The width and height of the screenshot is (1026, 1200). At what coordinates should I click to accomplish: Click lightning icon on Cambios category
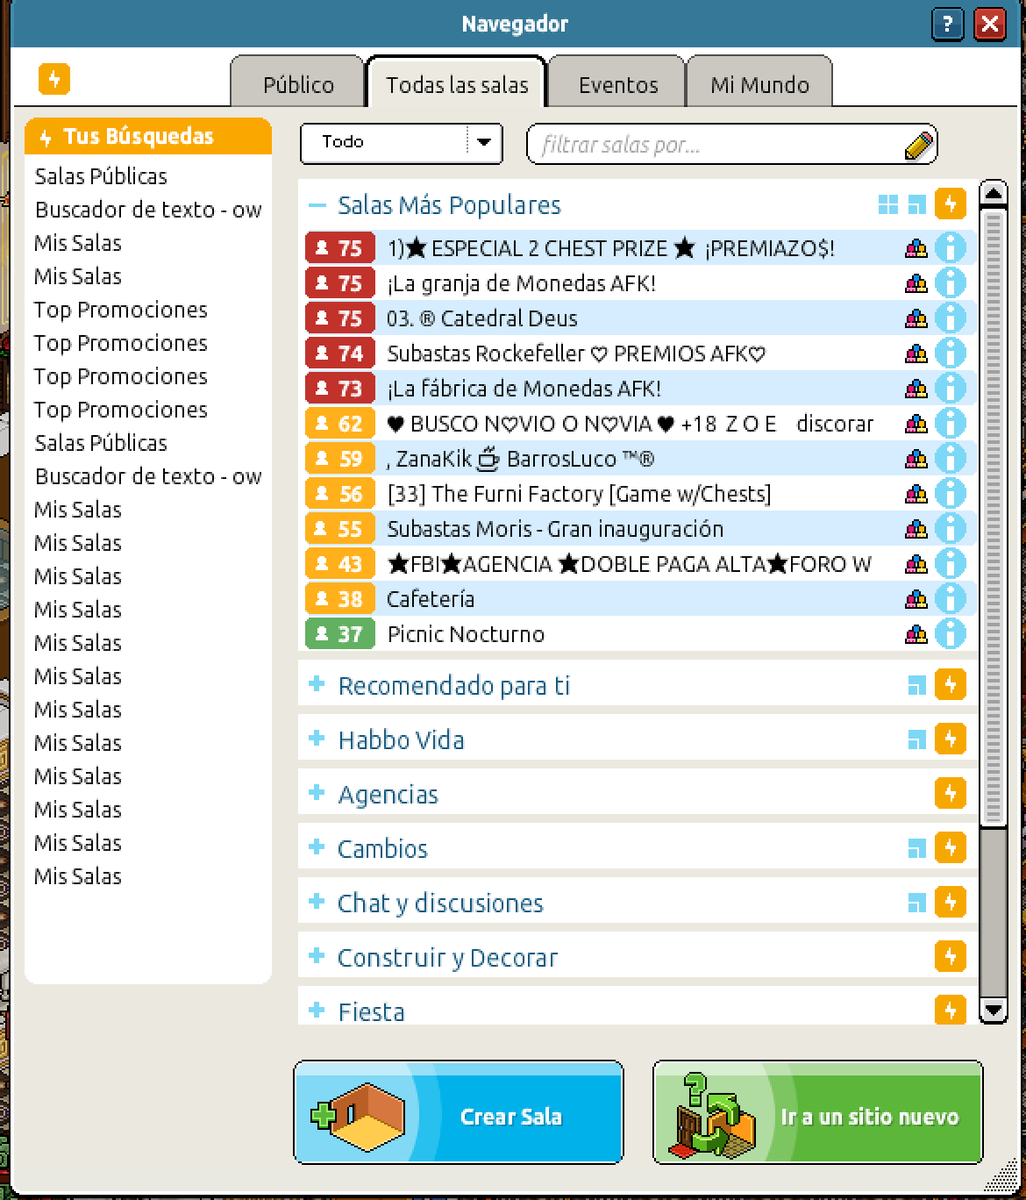click(950, 848)
